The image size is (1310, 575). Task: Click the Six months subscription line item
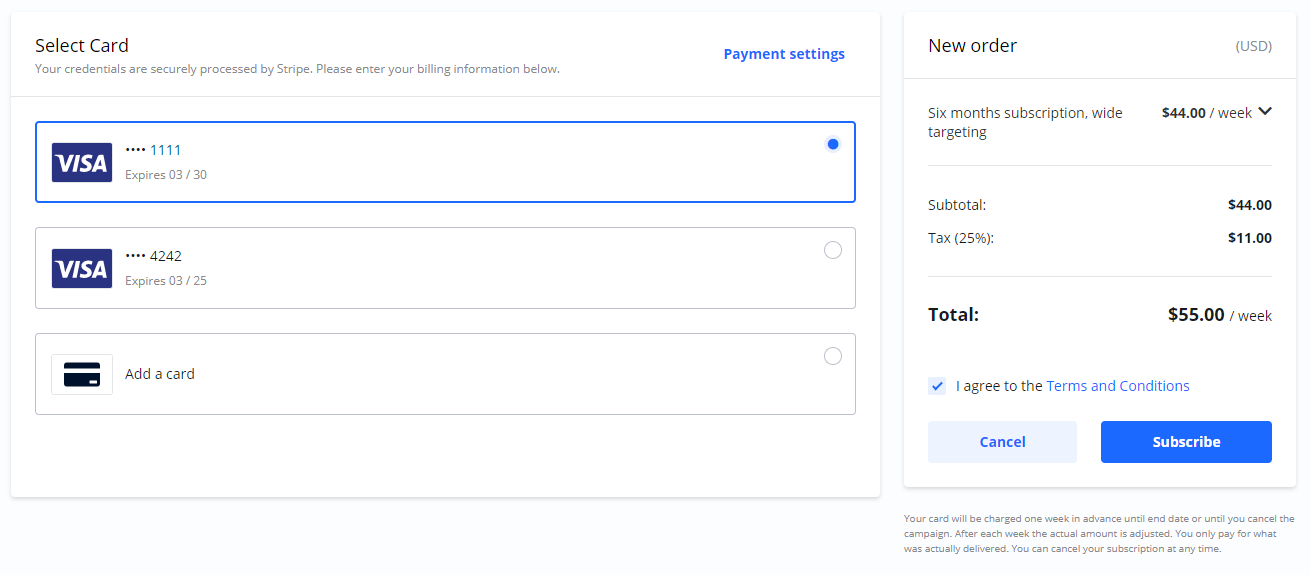click(x=1025, y=122)
